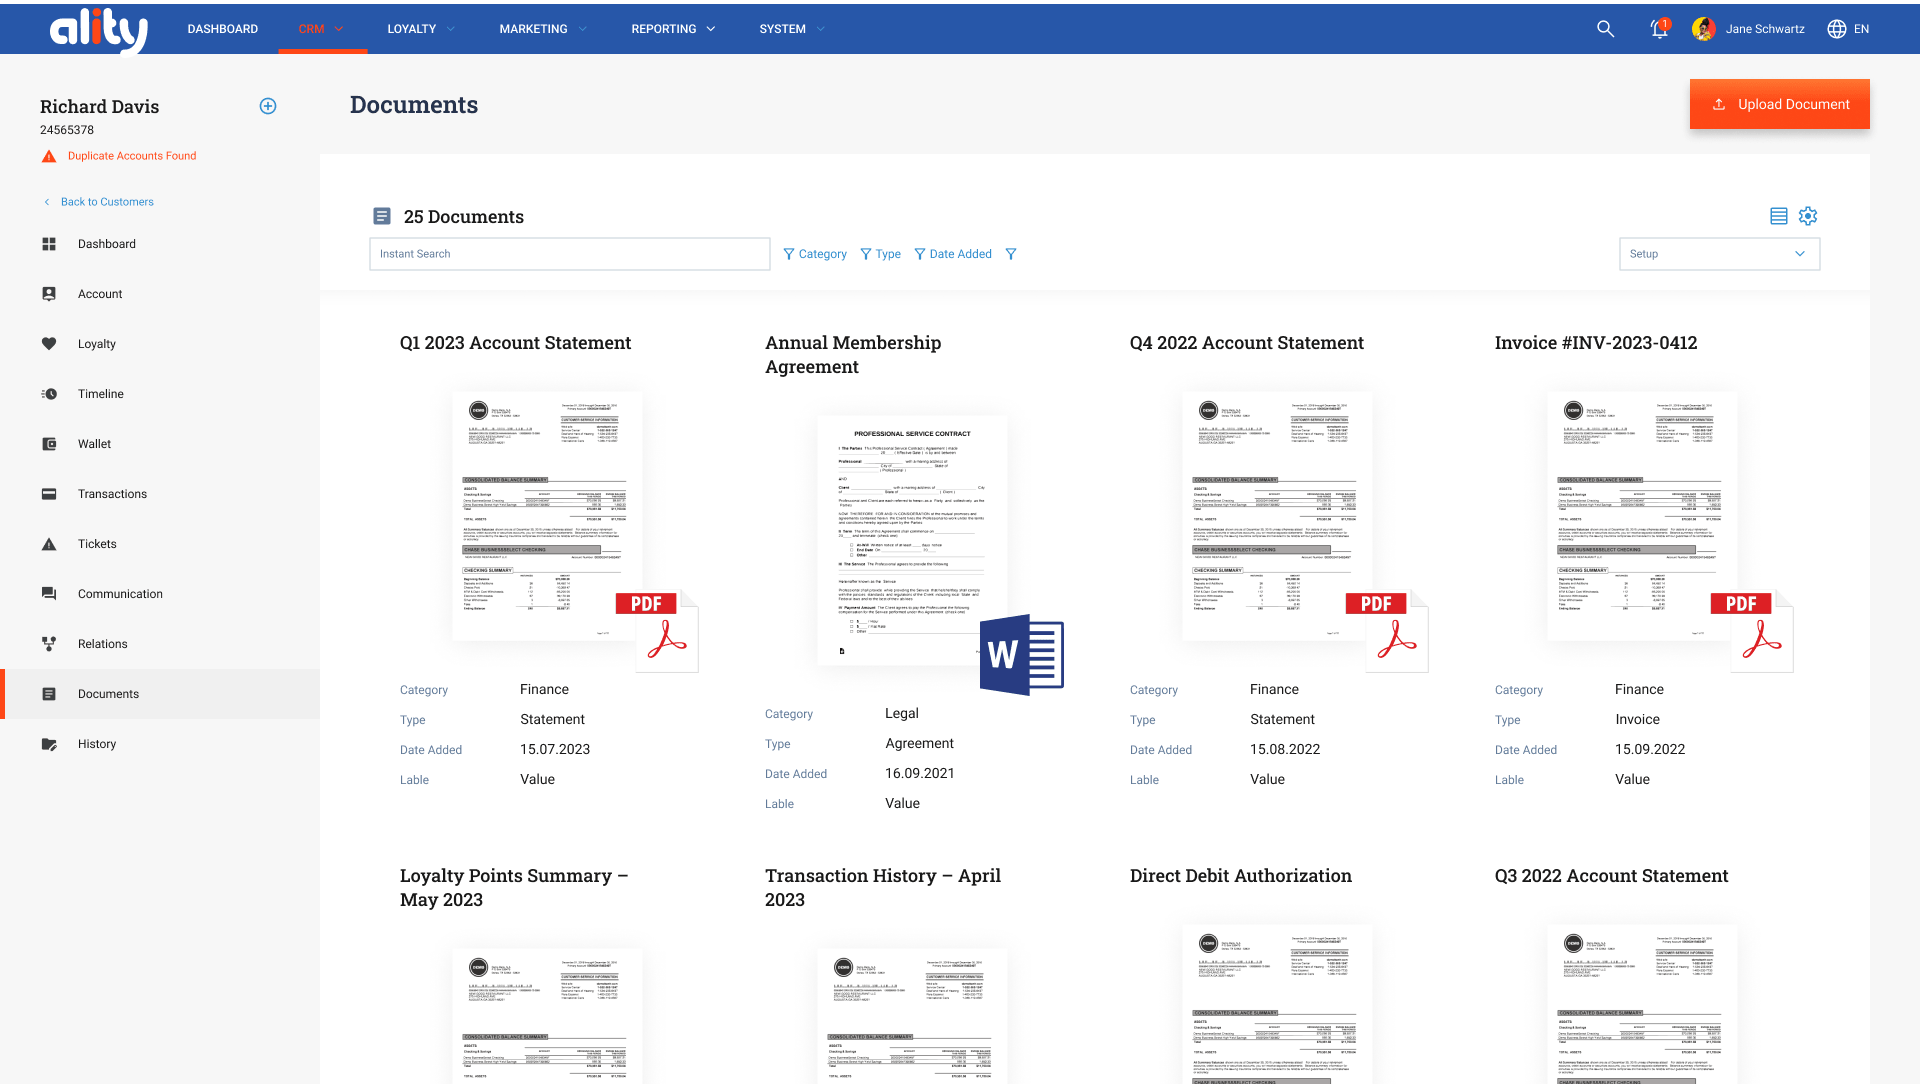Click Jane Schwartz avatar picture
1920x1084 pixels.
click(x=1703, y=29)
